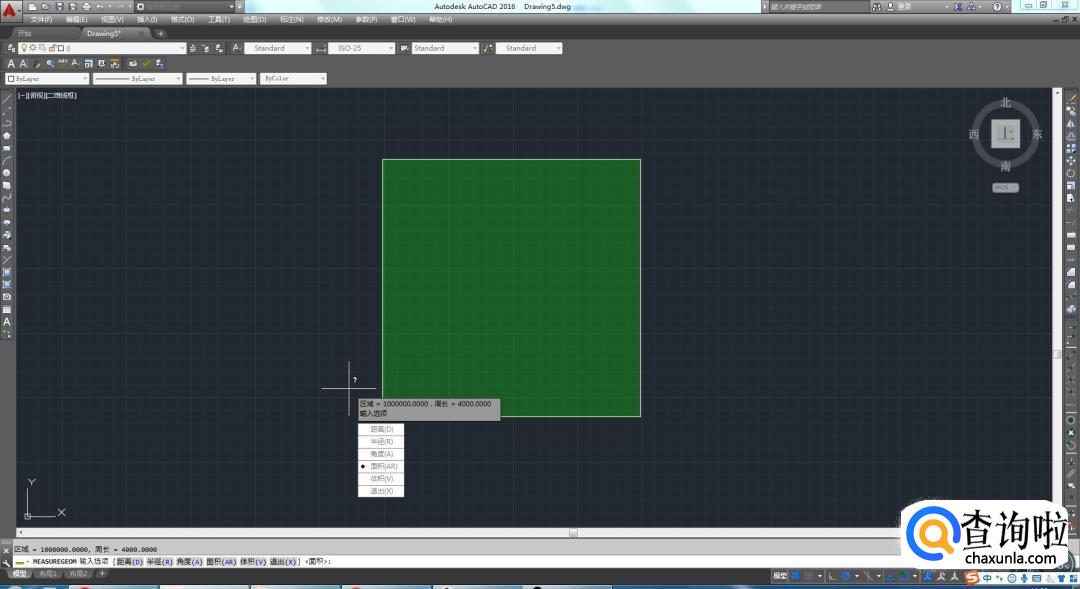Switch to the 开始 tab
The image size is (1080, 589).
(x=24, y=33)
